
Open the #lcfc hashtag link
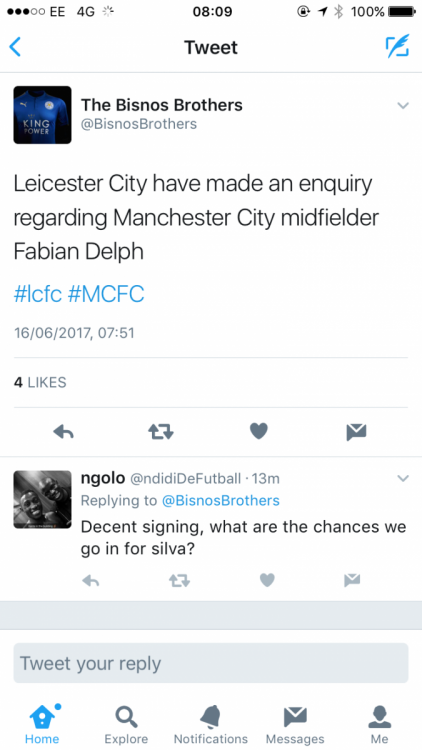(38, 294)
